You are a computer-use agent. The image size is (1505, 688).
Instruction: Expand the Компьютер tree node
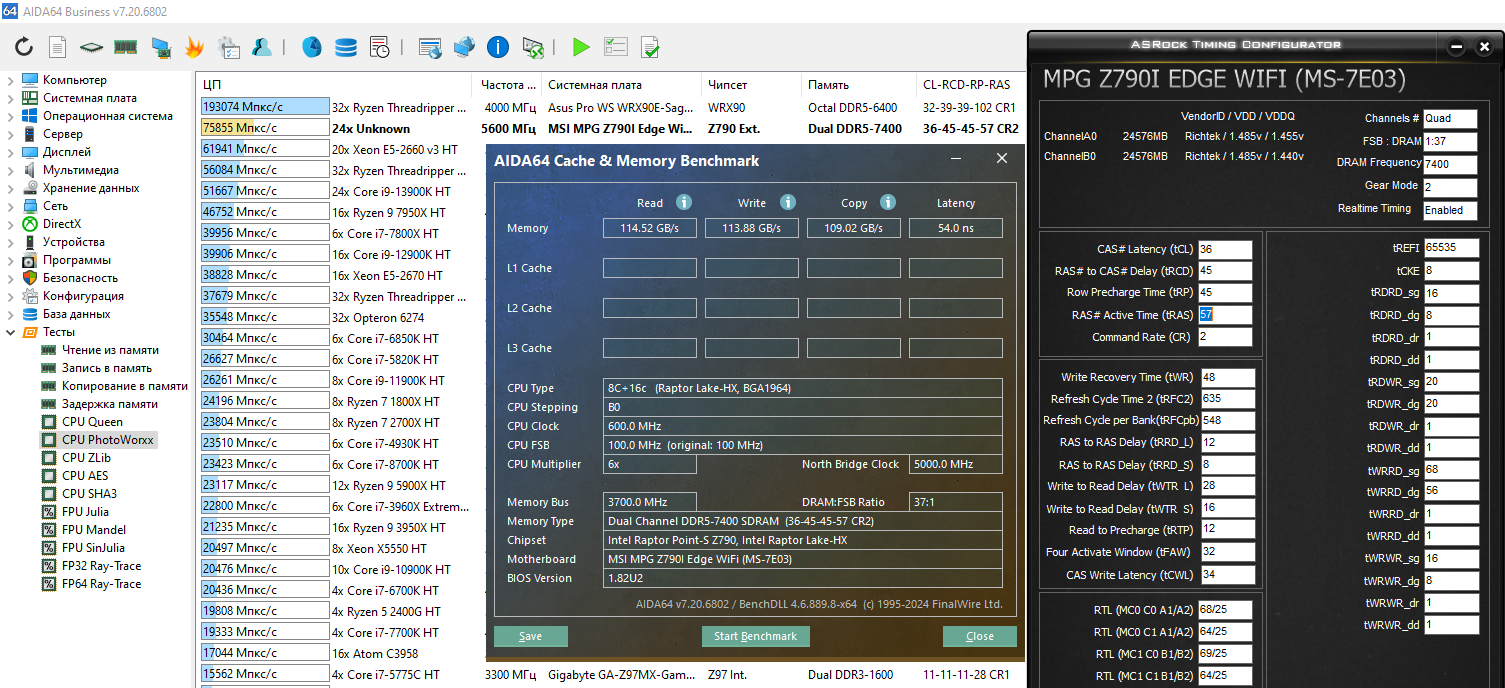10,80
